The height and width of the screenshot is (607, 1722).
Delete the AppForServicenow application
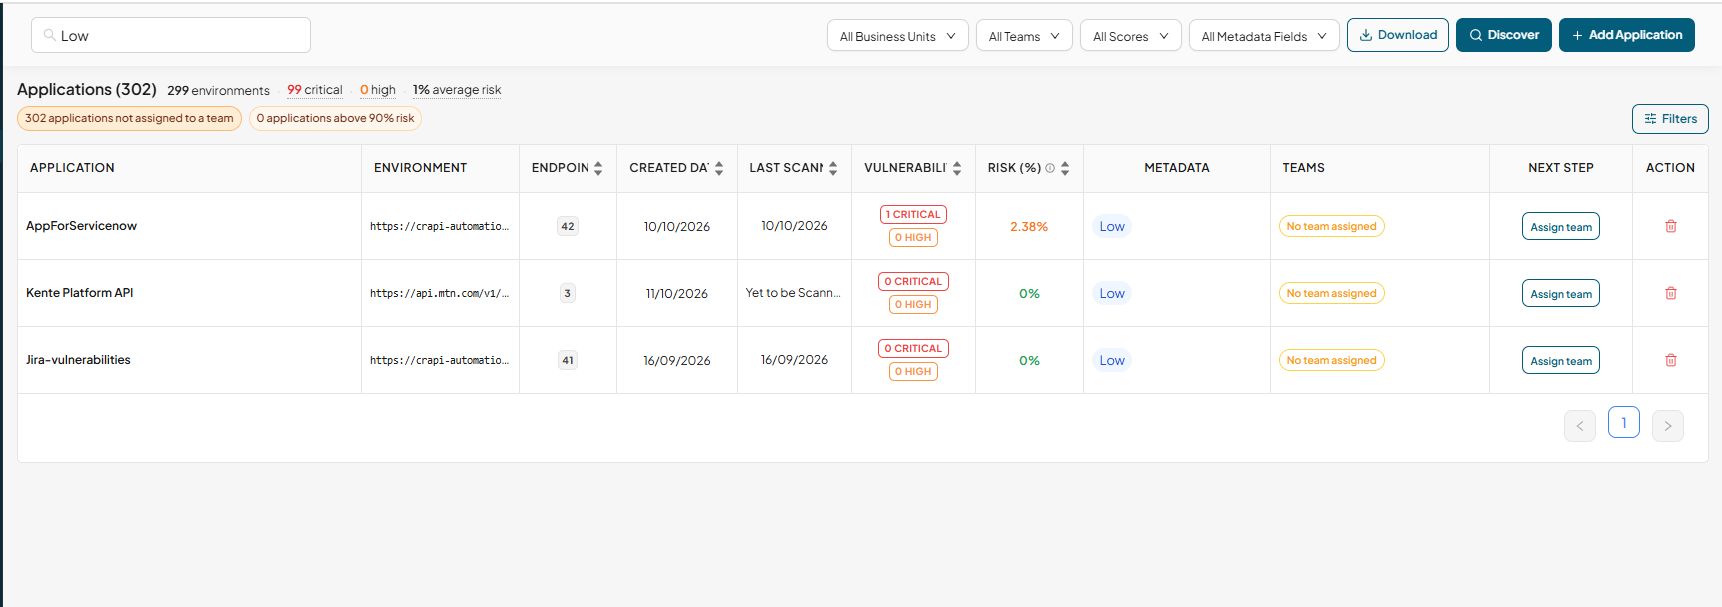pyautogui.click(x=1671, y=226)
